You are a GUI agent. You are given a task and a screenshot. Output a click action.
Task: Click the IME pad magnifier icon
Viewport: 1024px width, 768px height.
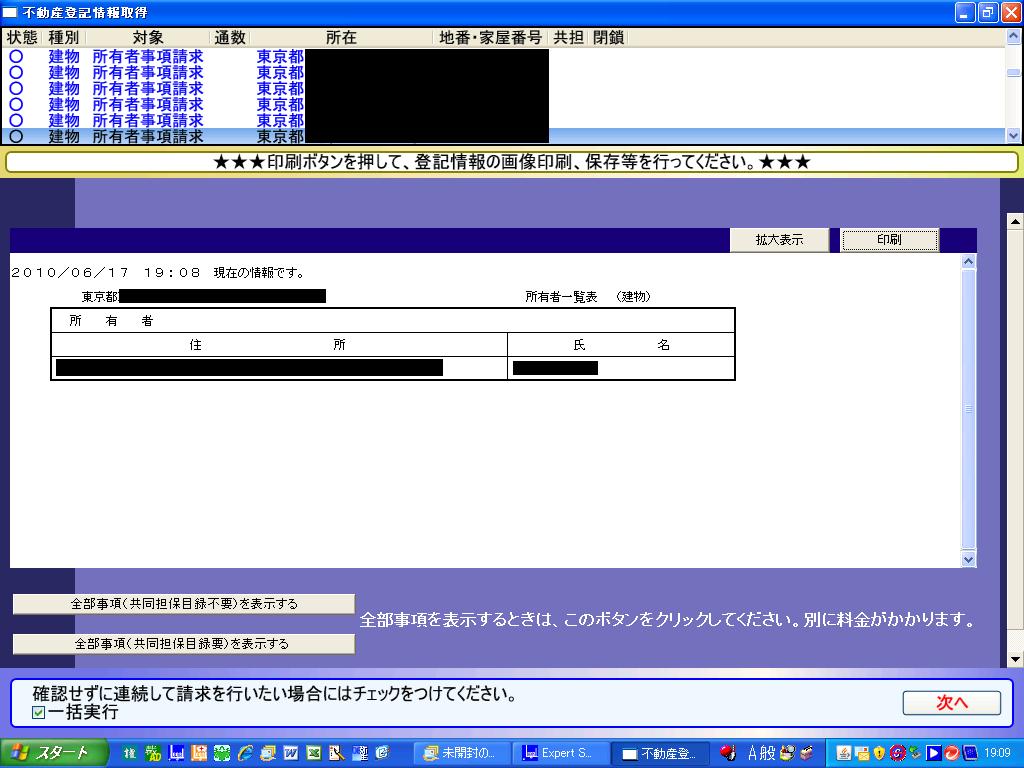788,753
